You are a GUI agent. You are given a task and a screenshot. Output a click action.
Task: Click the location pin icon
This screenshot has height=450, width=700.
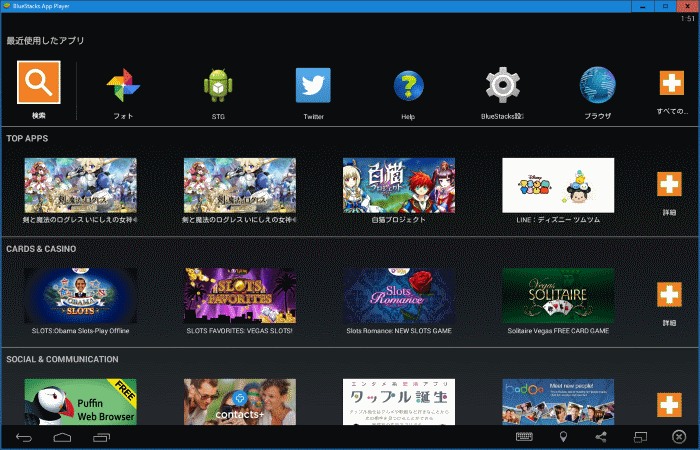pos(563,437)
